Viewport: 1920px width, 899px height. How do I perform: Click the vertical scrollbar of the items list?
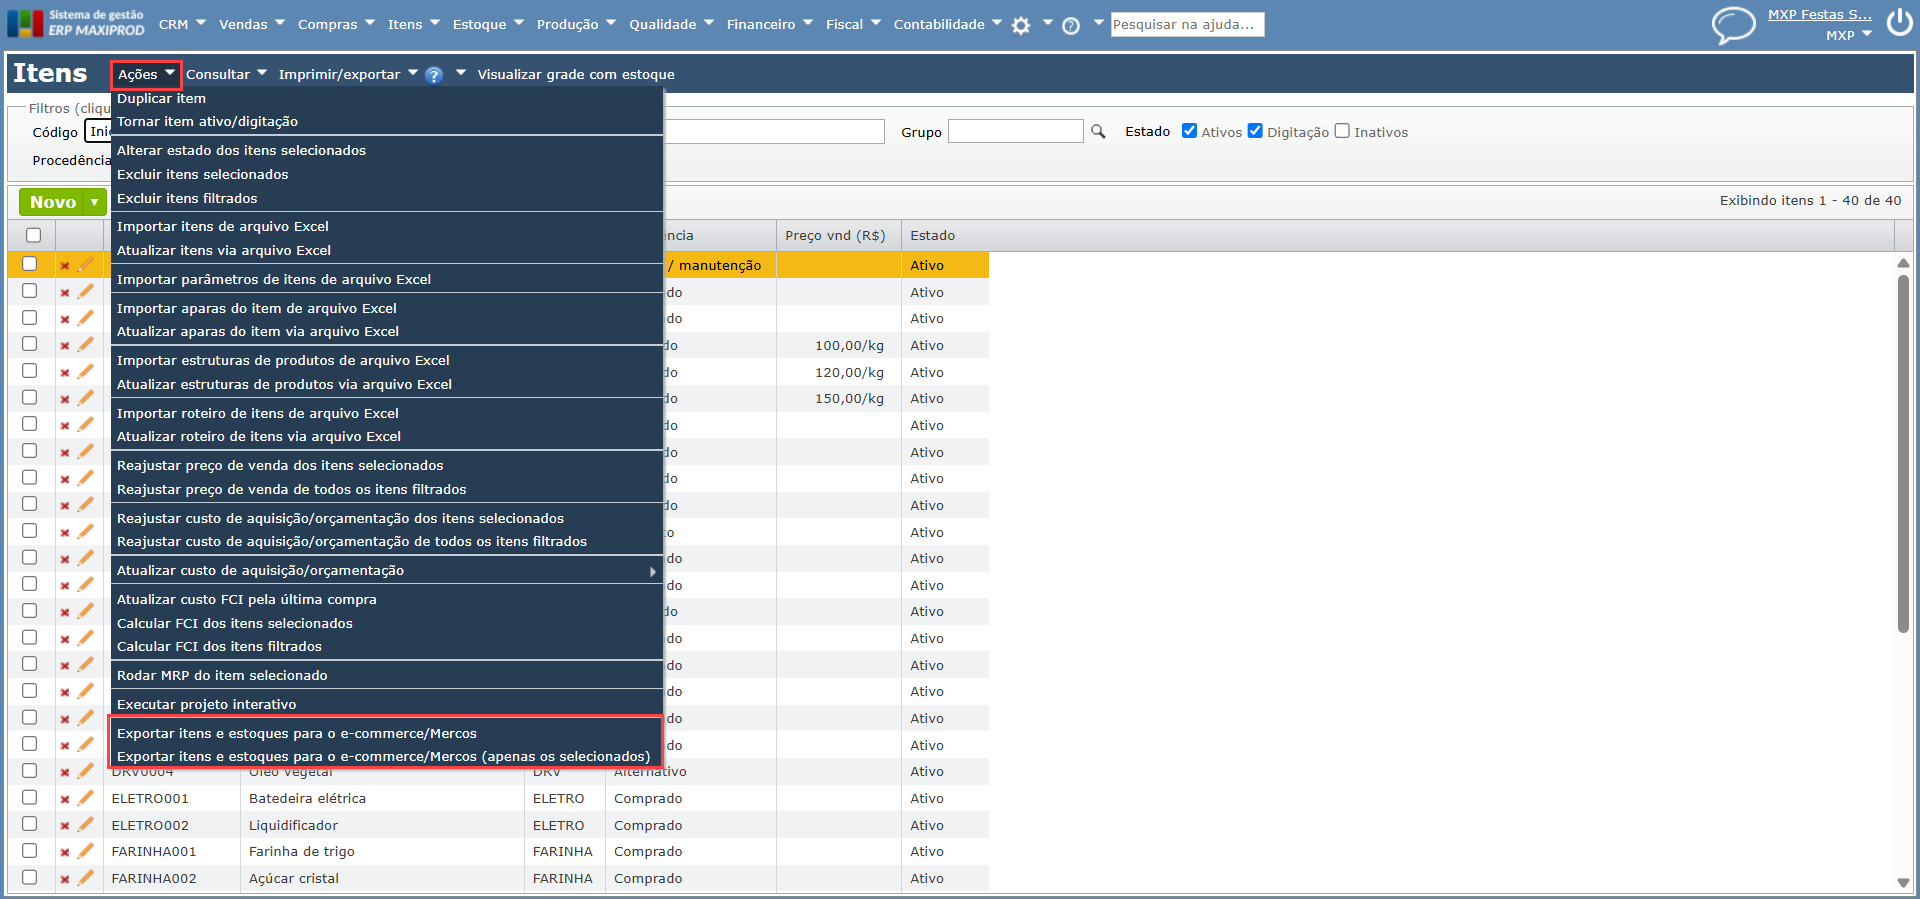pos(1903,454)
